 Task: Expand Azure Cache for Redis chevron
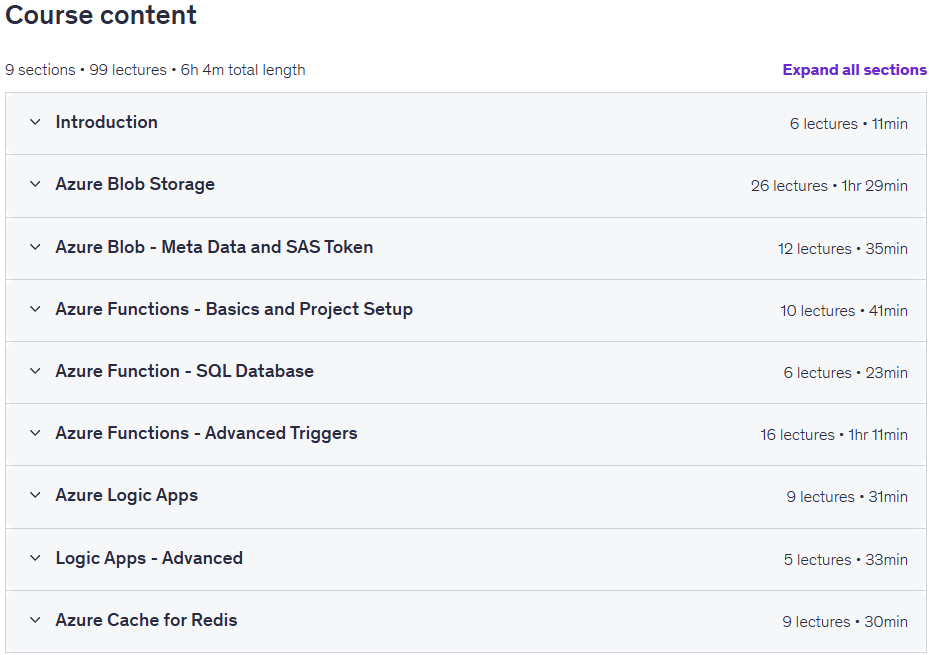click(x=36, y=620)
